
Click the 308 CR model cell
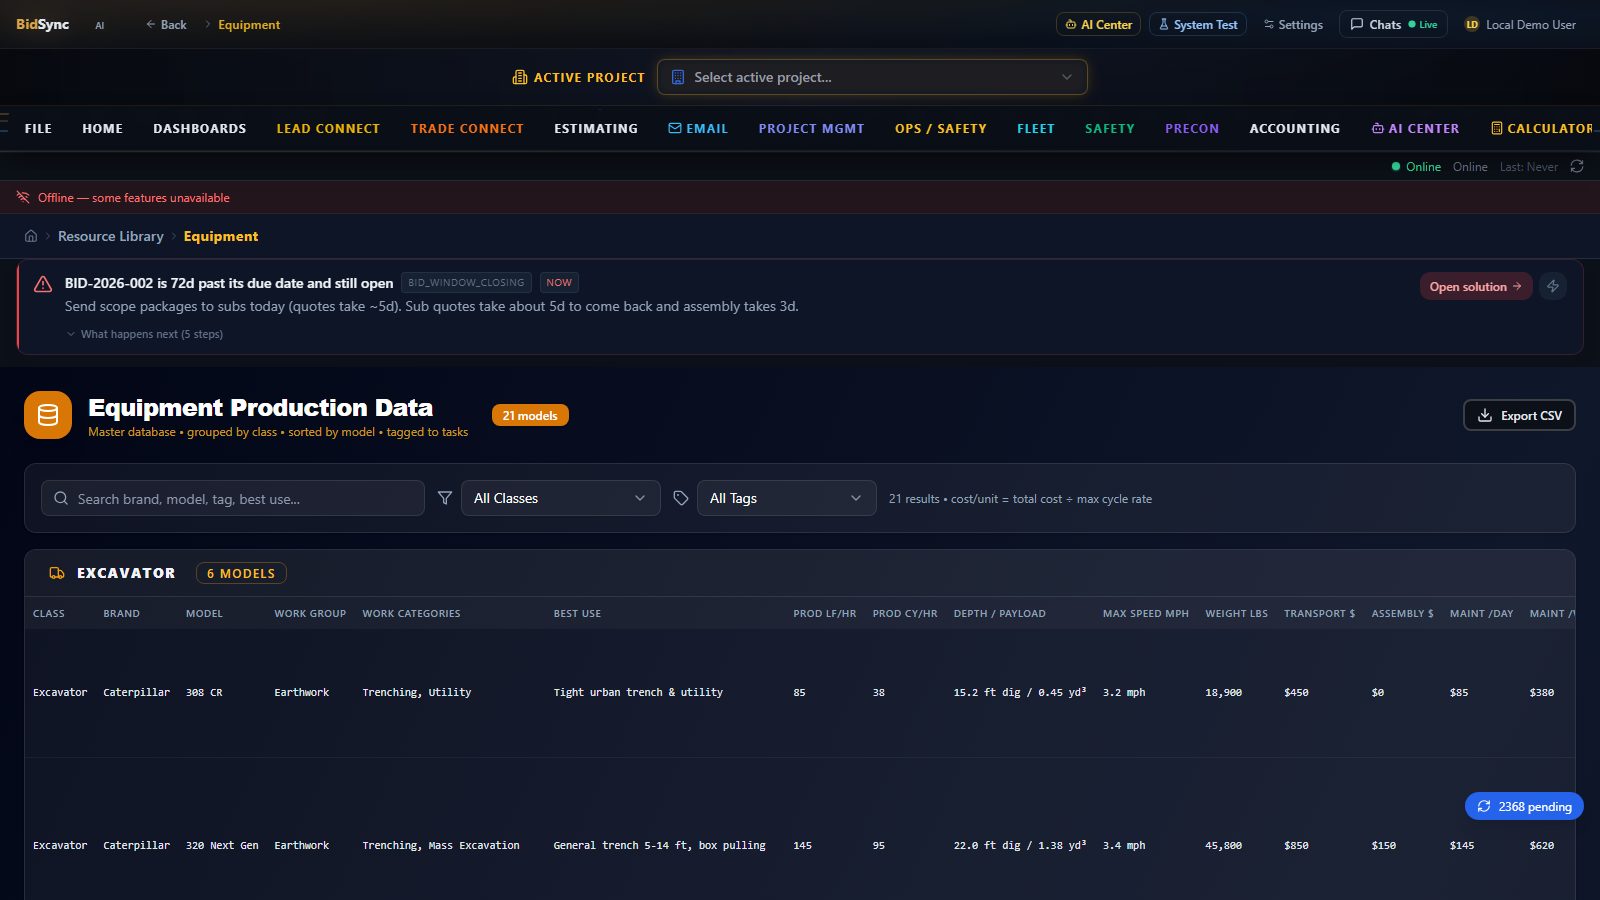(204, 692)
